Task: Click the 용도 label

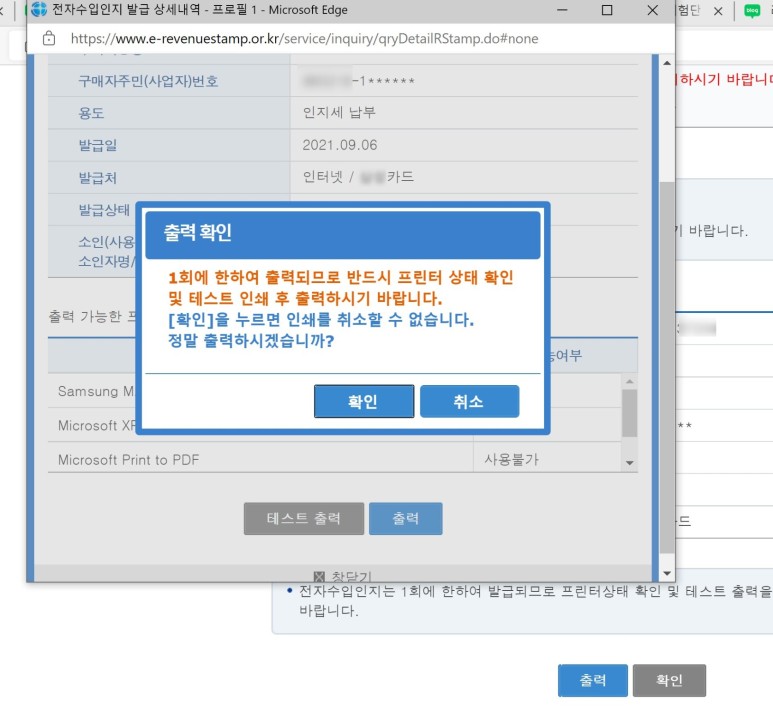Action: 91,113
